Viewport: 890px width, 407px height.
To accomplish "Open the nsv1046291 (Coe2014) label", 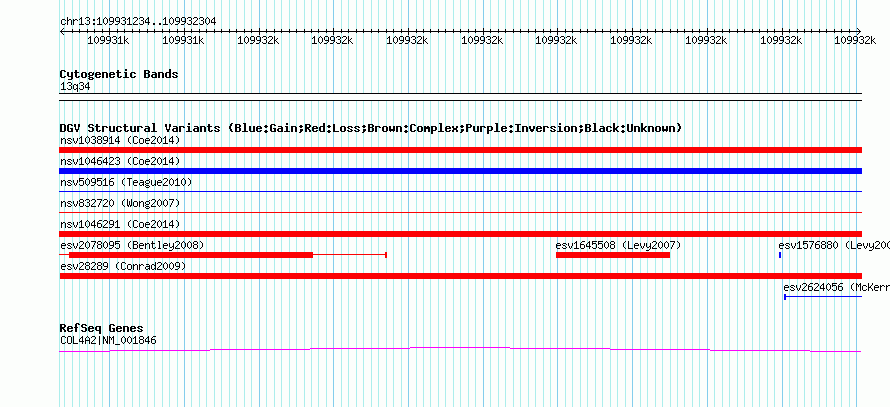I will [120, 224].
